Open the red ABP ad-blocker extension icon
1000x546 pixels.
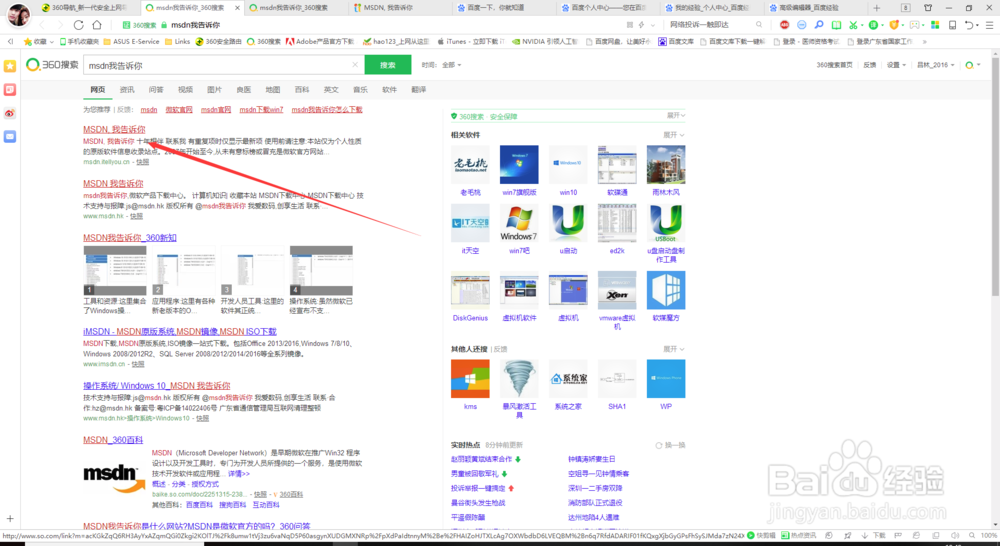(x=784, y=25)
